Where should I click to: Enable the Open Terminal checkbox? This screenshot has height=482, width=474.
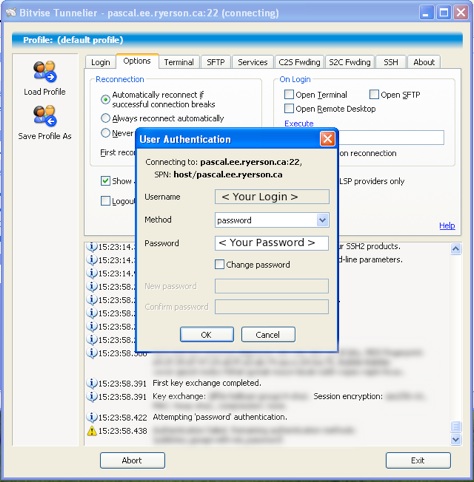point(289,94)
